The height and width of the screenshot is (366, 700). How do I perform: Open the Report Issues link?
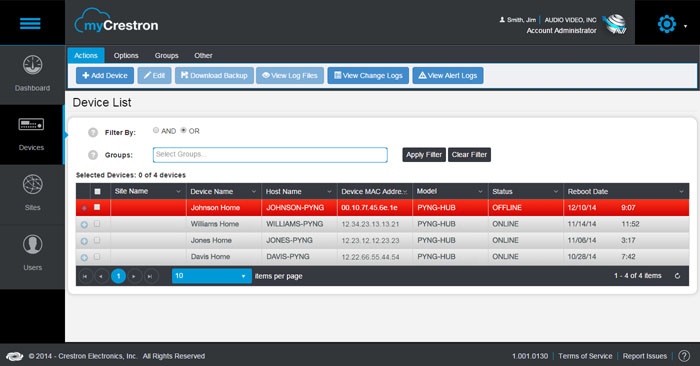point(645,356)
